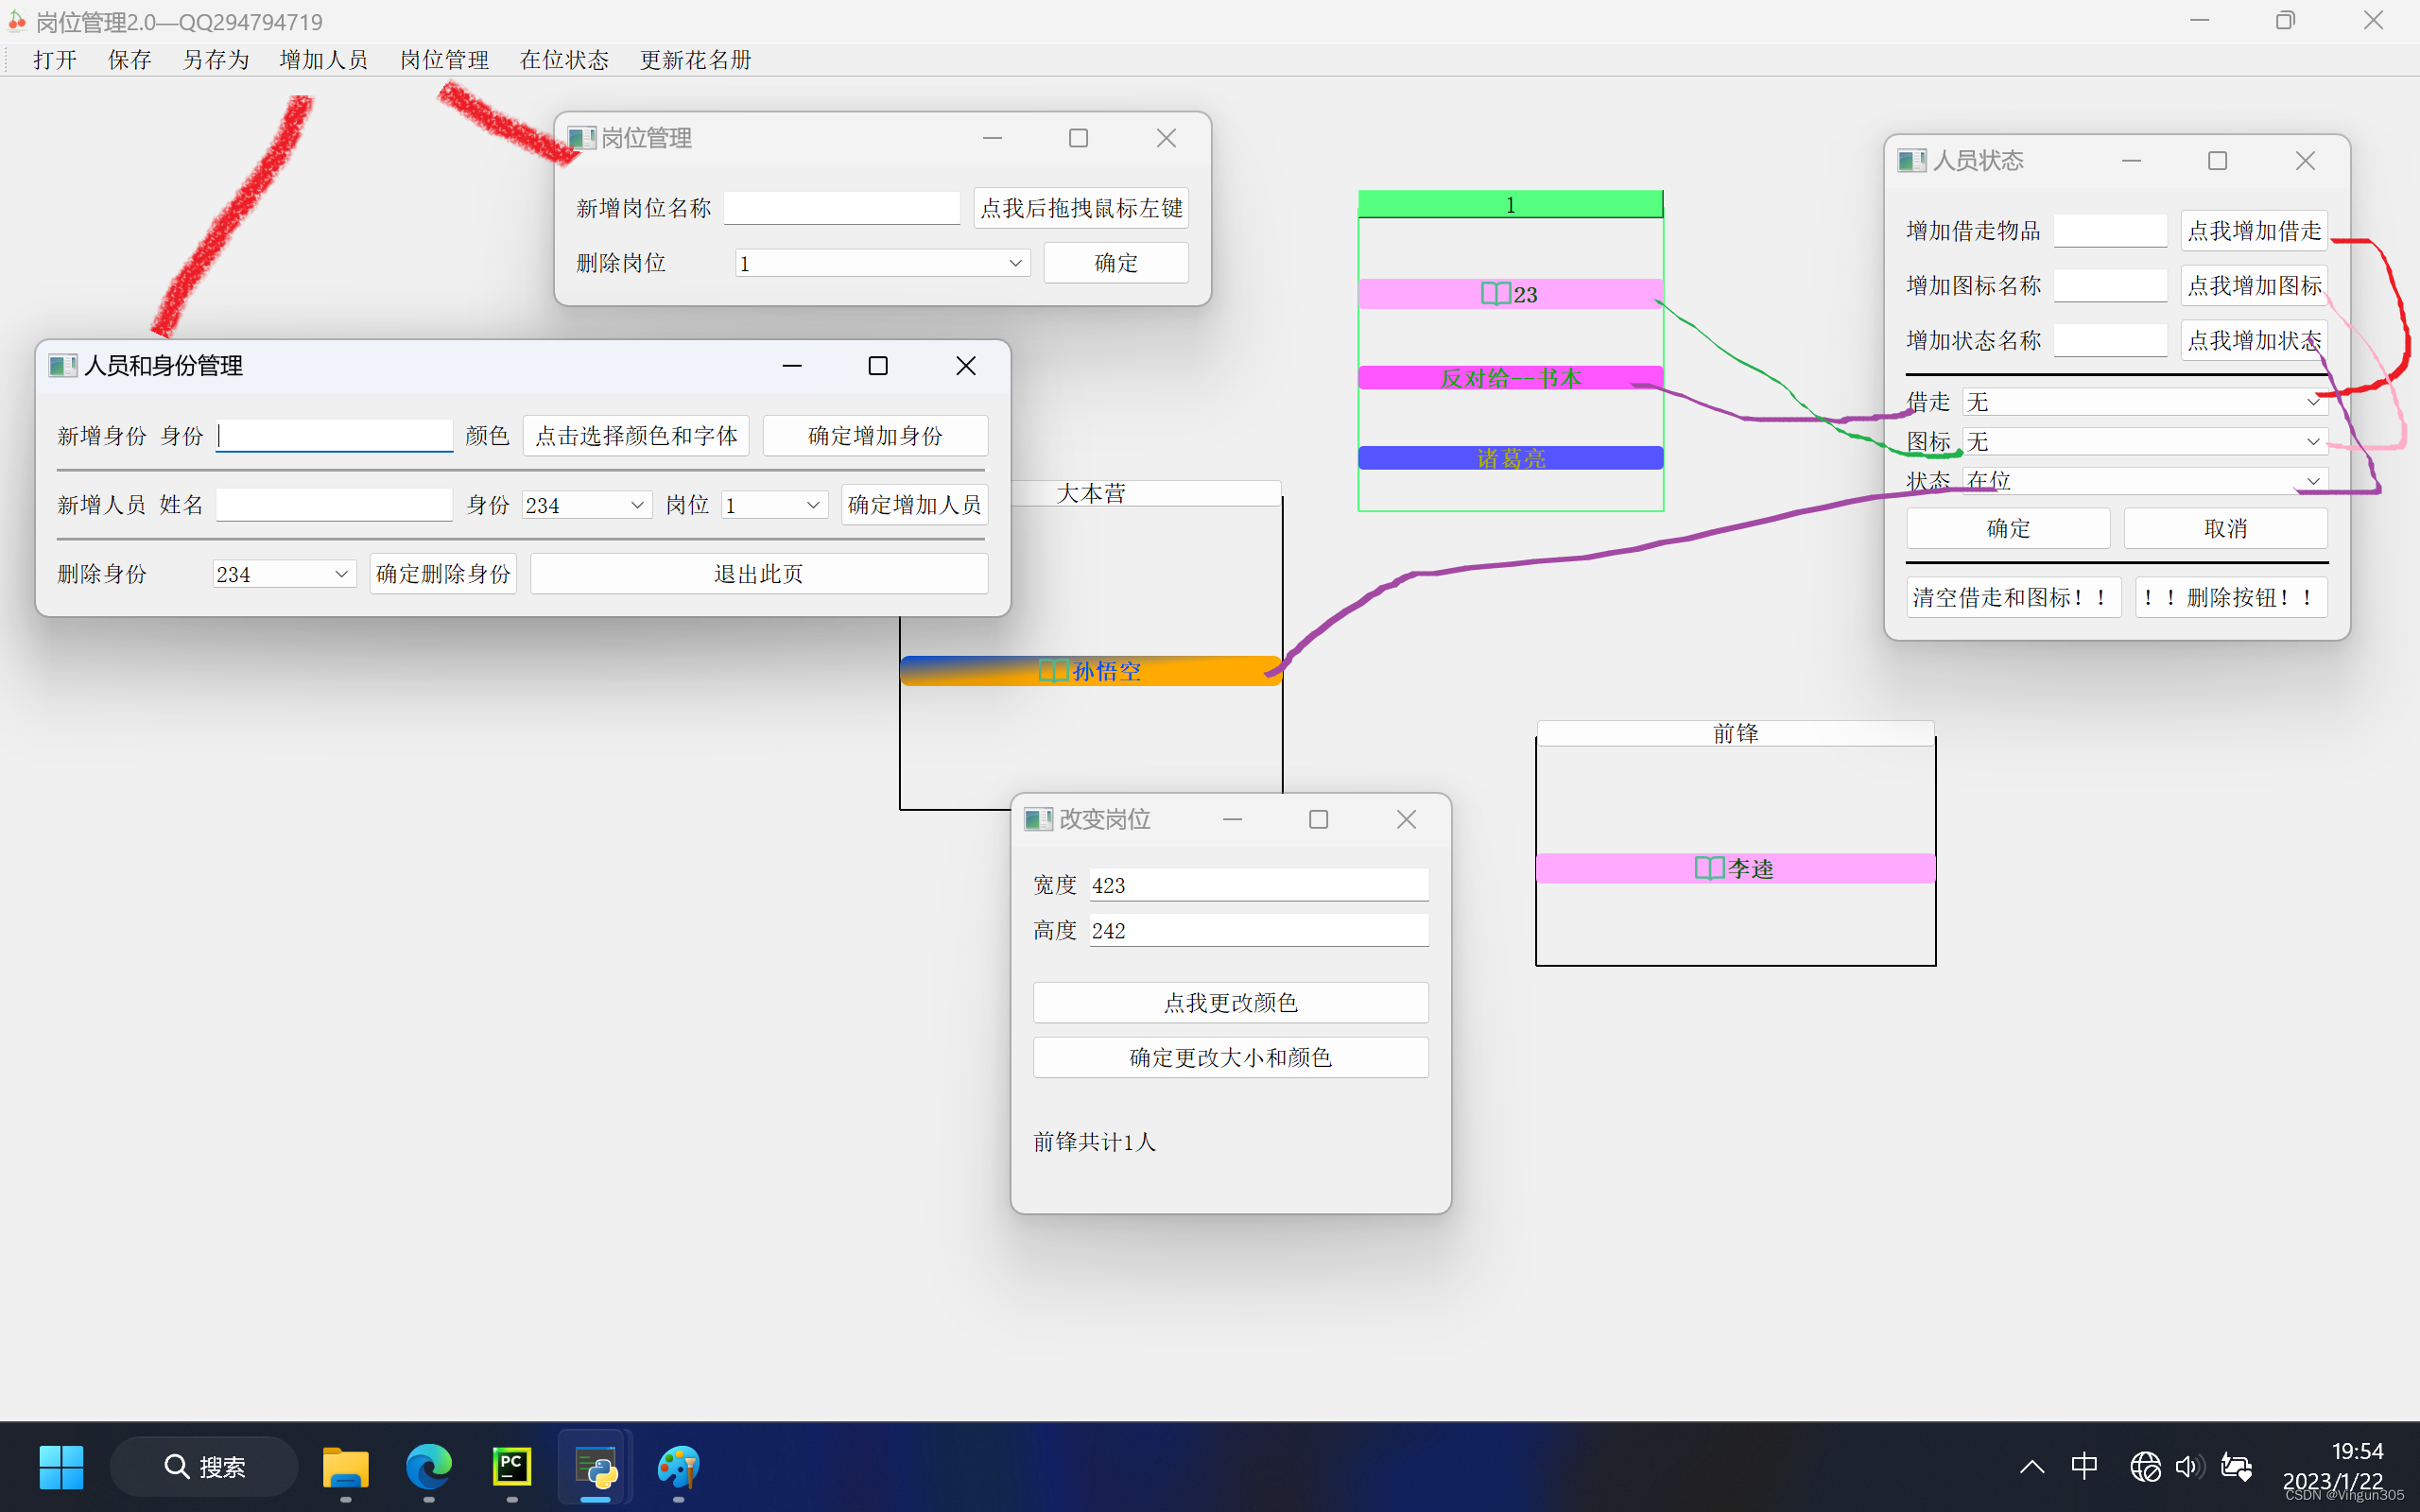
Task: Open PyCharm from the taskbar
Action: point(512,1466)
